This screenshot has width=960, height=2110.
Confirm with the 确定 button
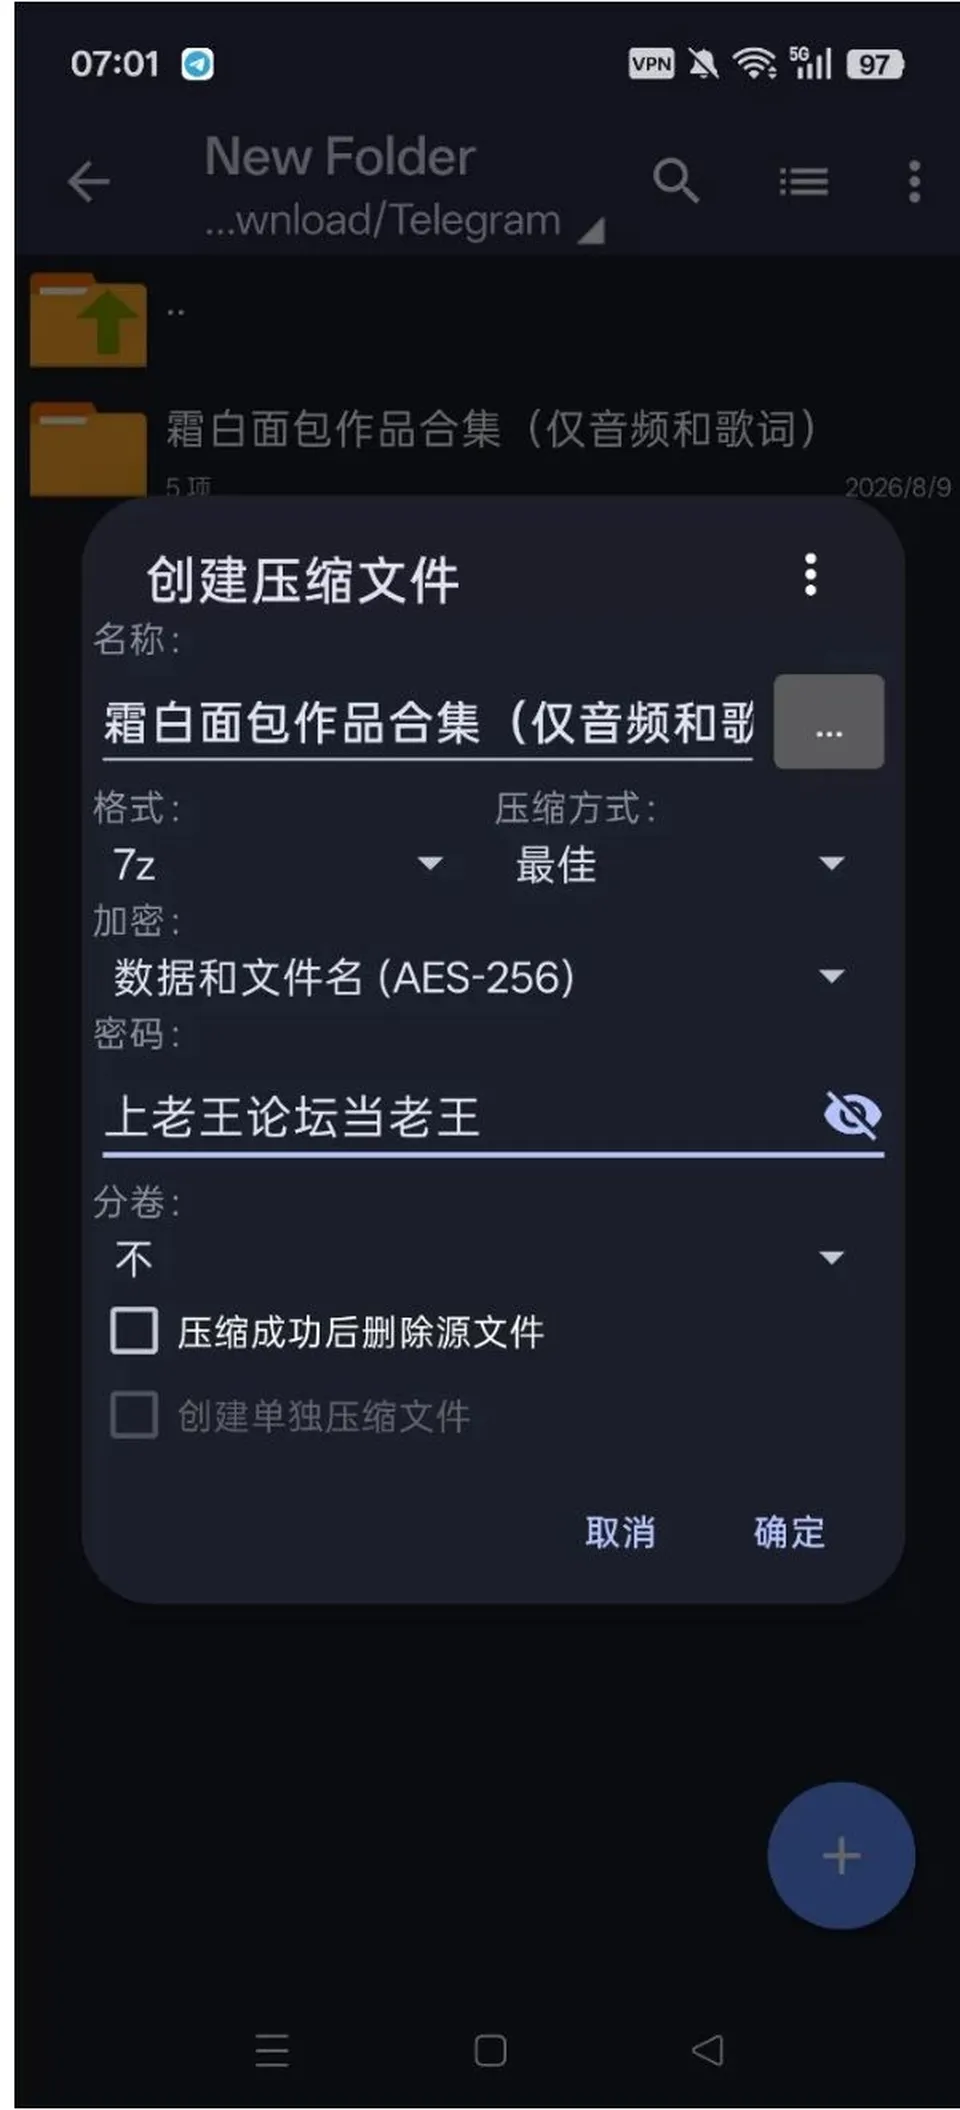[789, 1531]
